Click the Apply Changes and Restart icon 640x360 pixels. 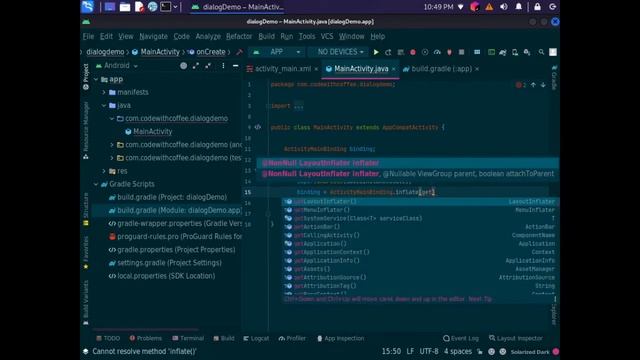click(388, 52)
